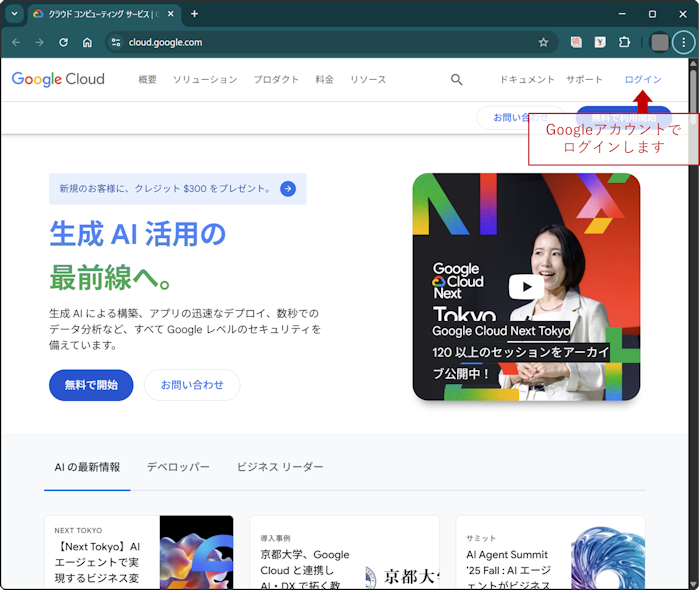The width and height of the screenshot is (700, 590).
Task: Switch to the デベロッパー tab
Action: (x=178, y=467)
